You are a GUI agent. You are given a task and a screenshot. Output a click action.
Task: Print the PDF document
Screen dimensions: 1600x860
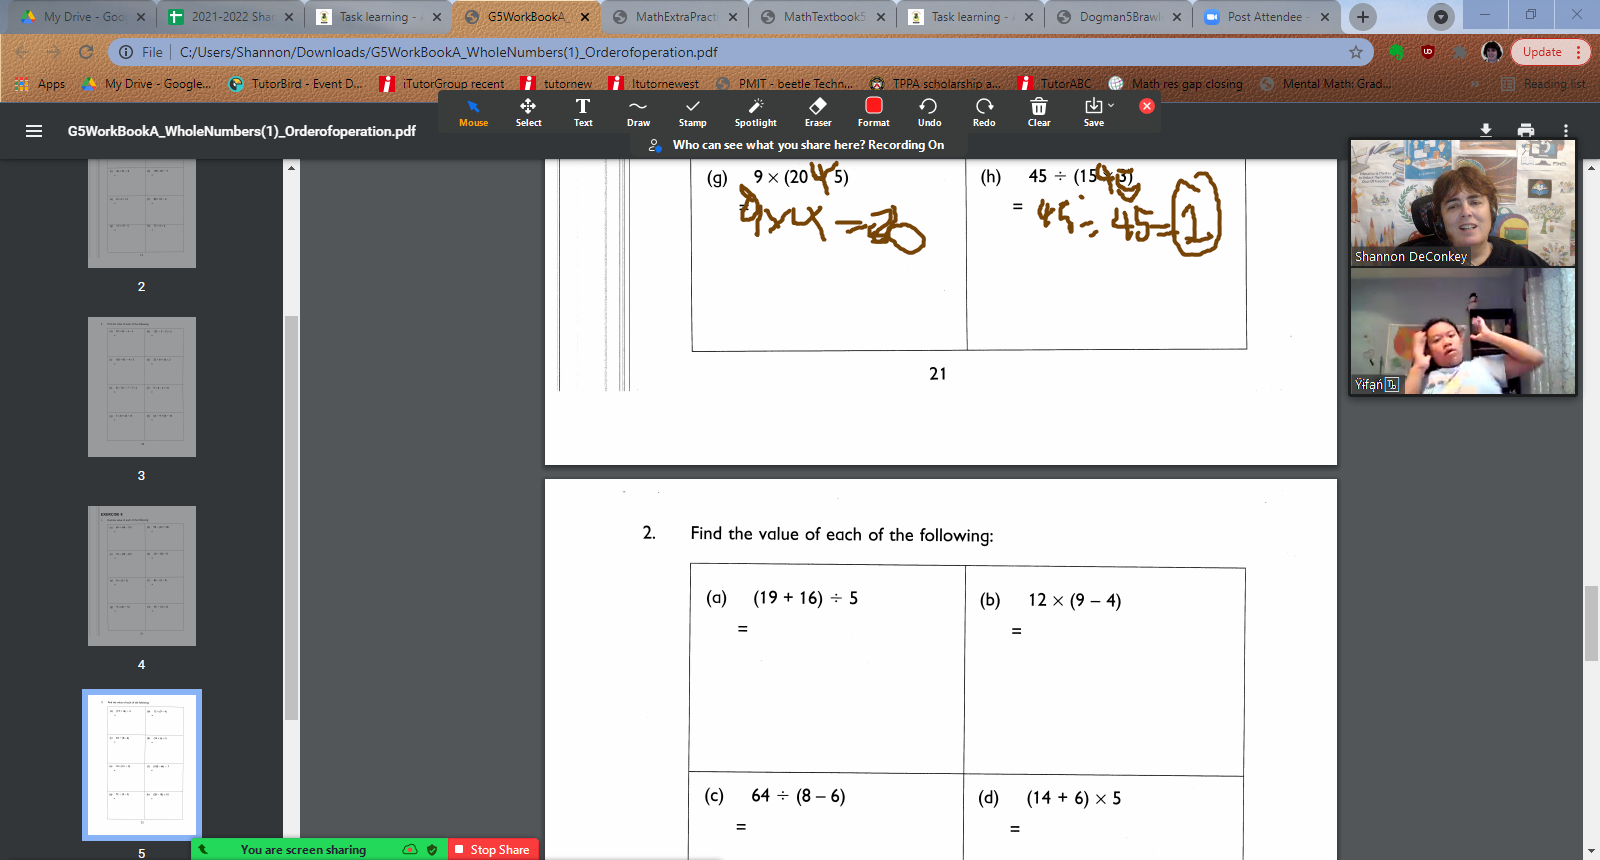coord(1526,130)
